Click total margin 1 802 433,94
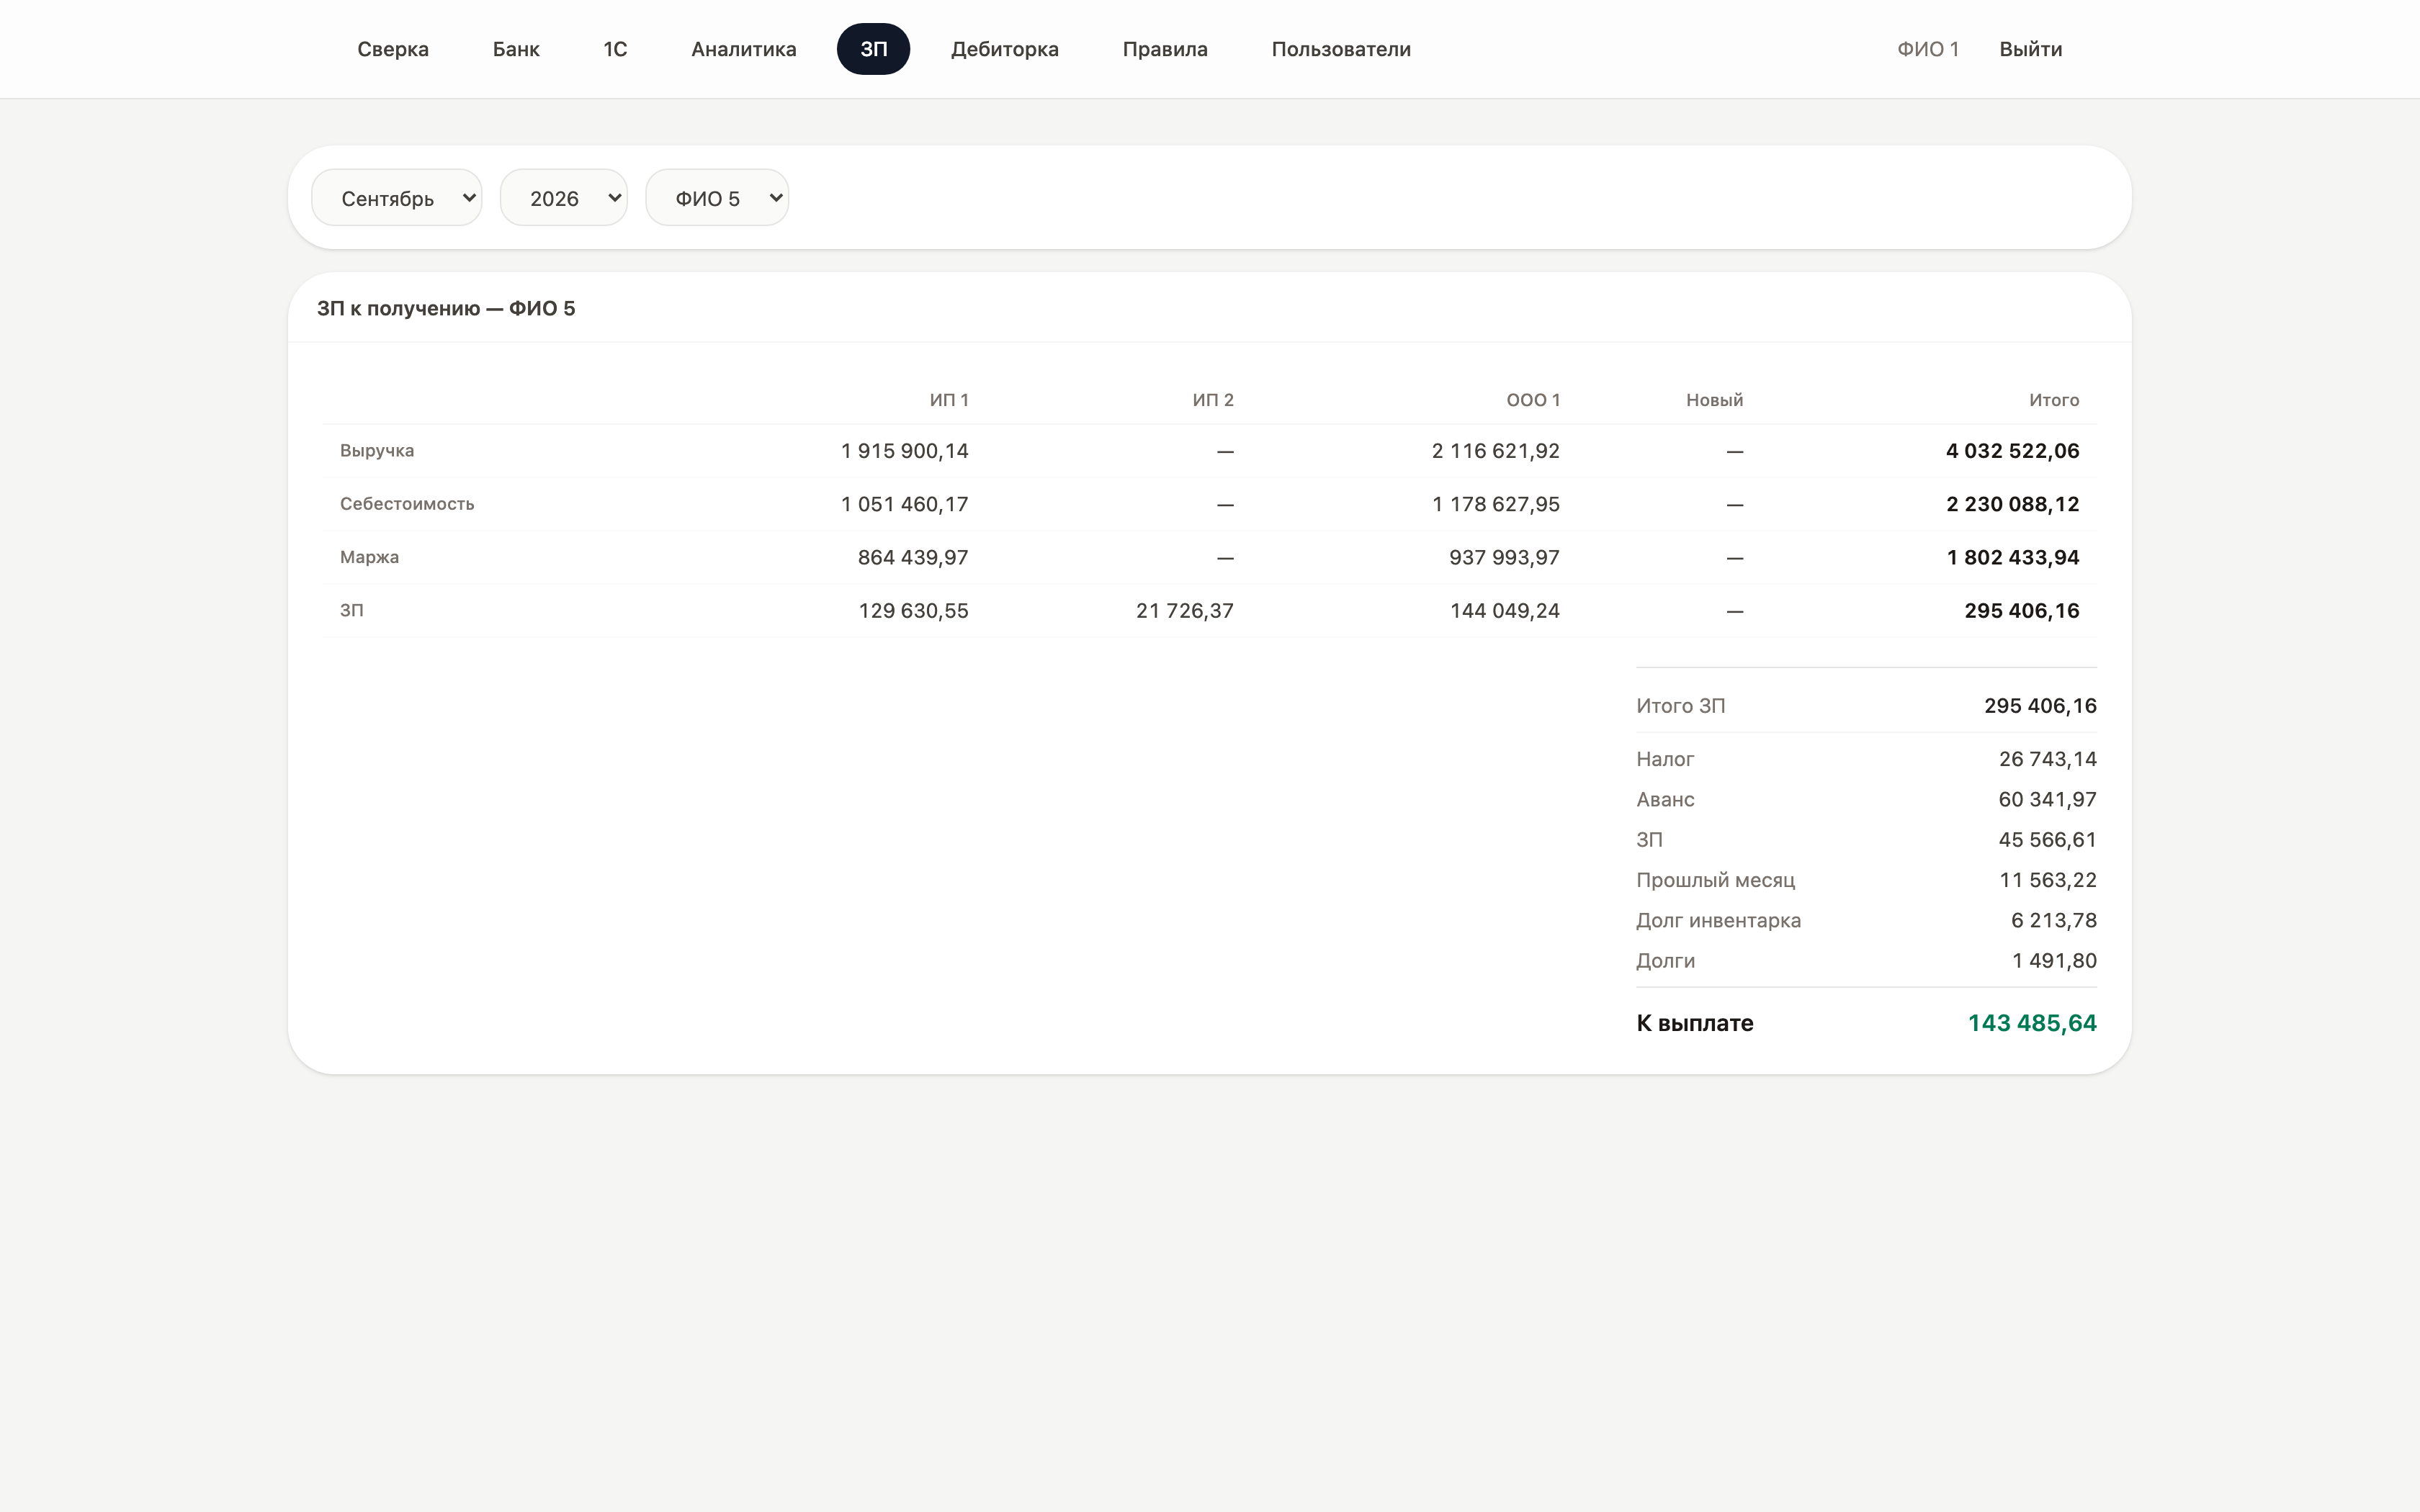 click(2013, 557)
